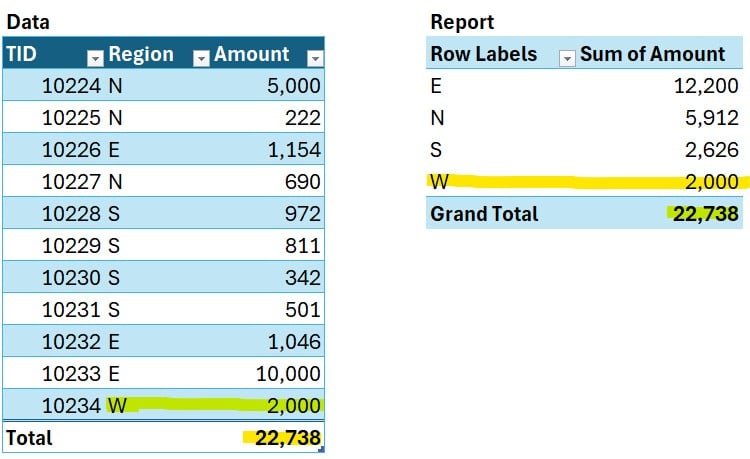Viewport: 750px width, 459px height.
Task: Open the Region column filter dropdown
Action: click(200, 57)
